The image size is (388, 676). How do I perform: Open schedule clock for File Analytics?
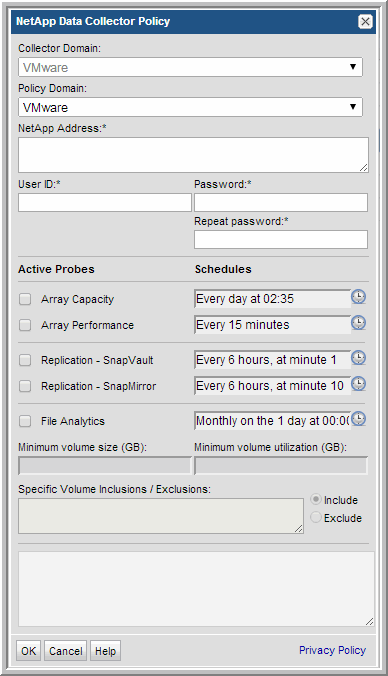click(x=359, y=419)
